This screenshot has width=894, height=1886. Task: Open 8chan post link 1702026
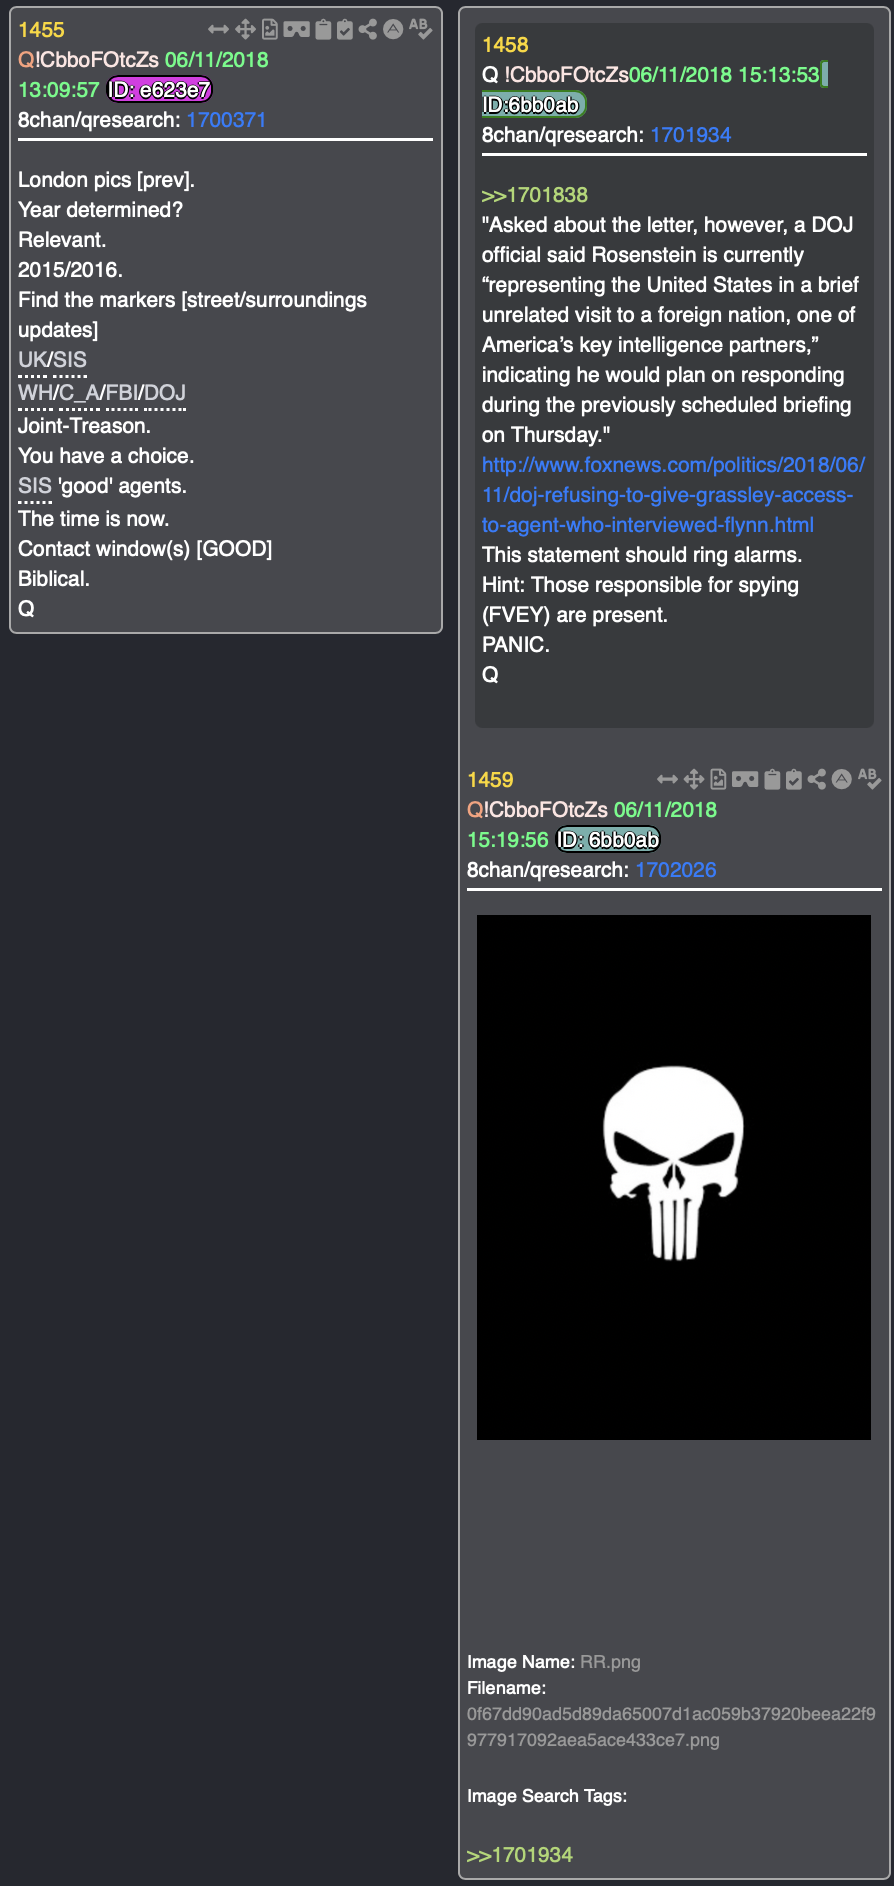(676, 870)
